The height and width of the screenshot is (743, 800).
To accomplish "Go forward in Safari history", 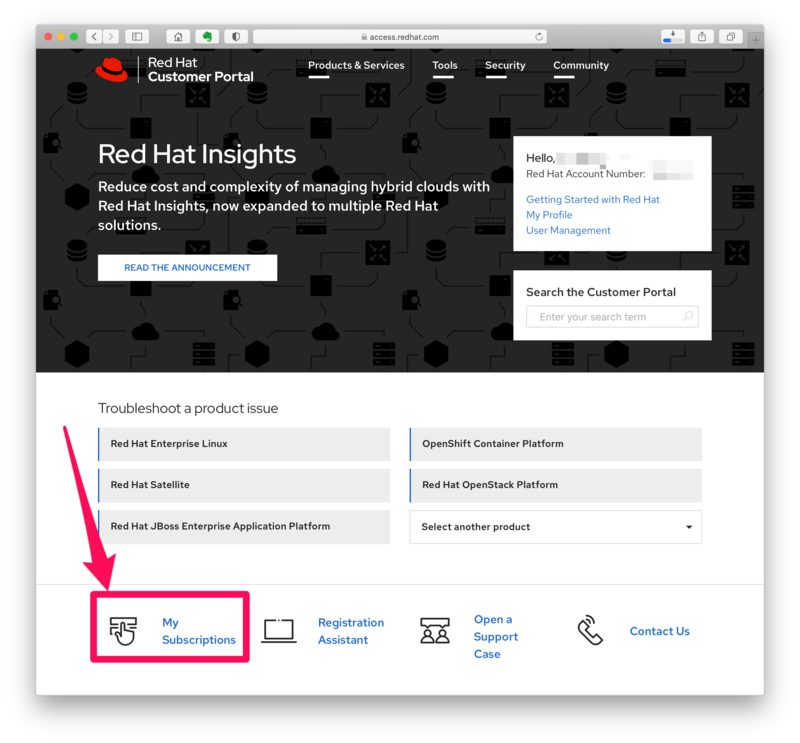I will 111,37.
